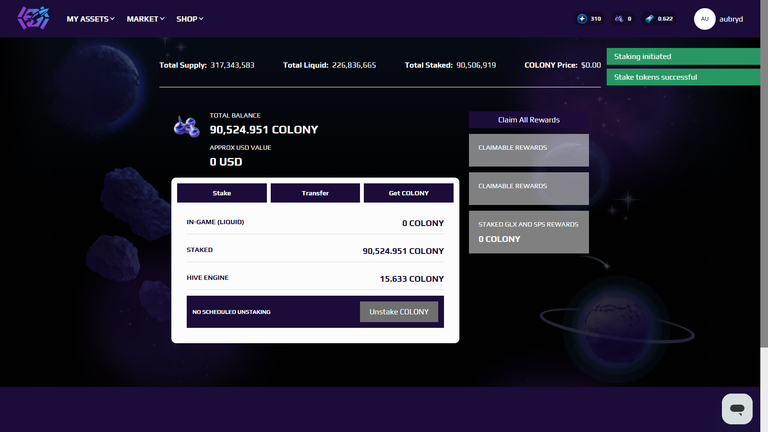Open the blue star token balance icon
The height and width of the screenshot is (432, 768).
[582, 19]
